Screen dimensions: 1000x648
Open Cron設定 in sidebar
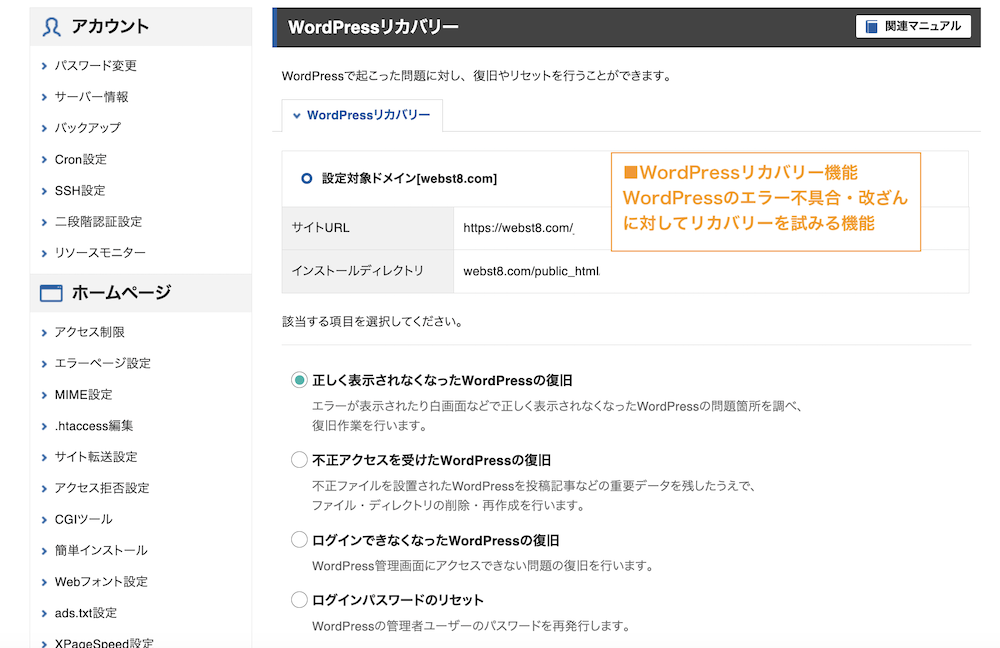click(81, 159)
